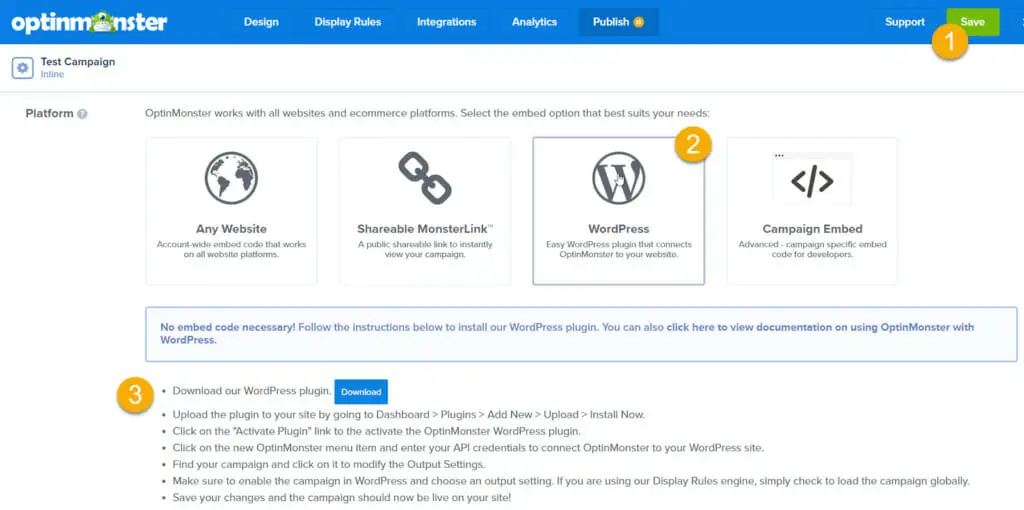Screen dimensions: 1024x510
Task: Click the WordPress logo icon
Action: click(618, 178)
